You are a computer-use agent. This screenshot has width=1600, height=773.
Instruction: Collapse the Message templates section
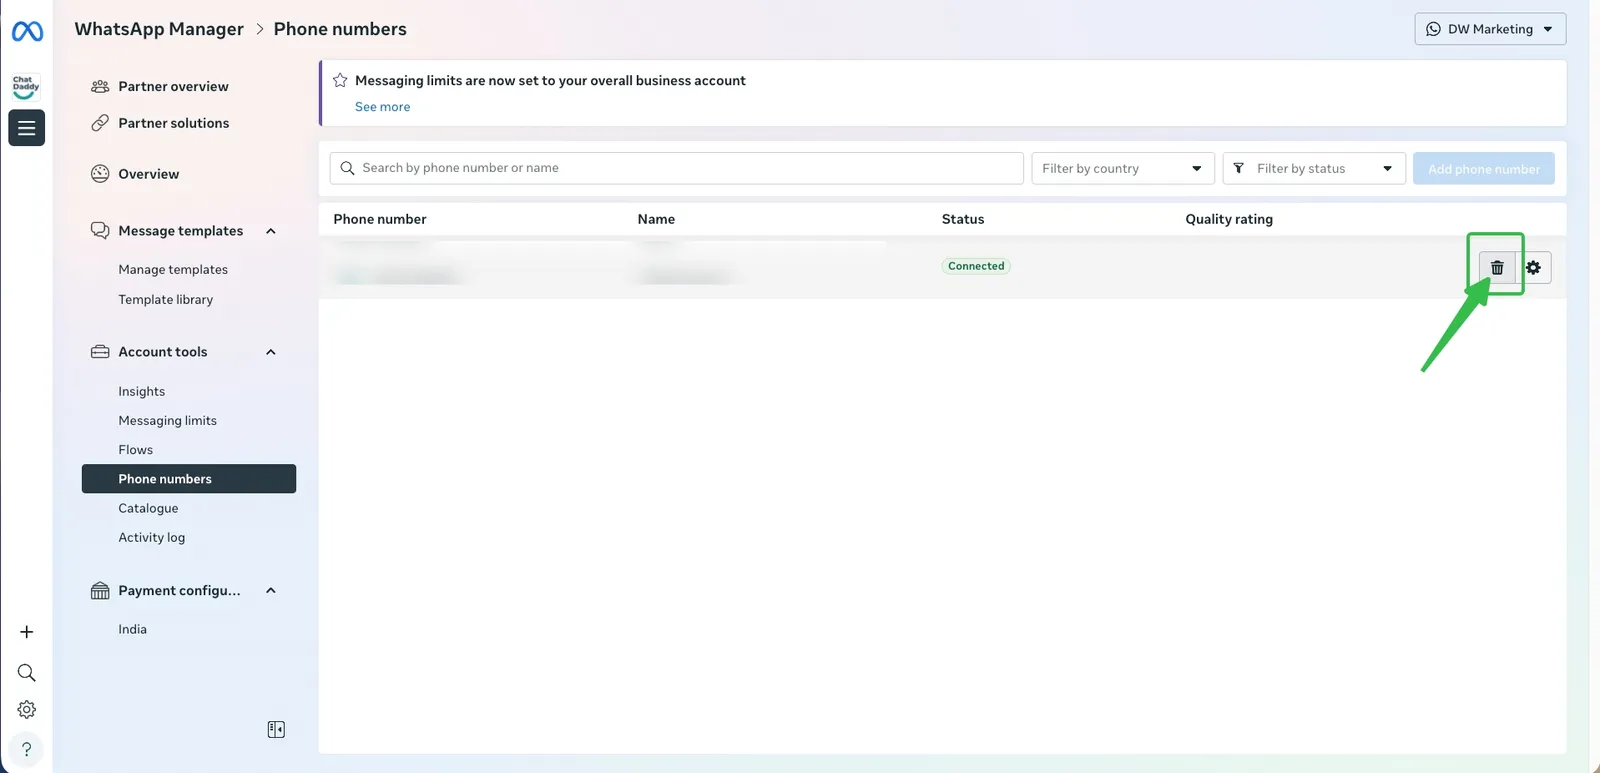(271, 231)
